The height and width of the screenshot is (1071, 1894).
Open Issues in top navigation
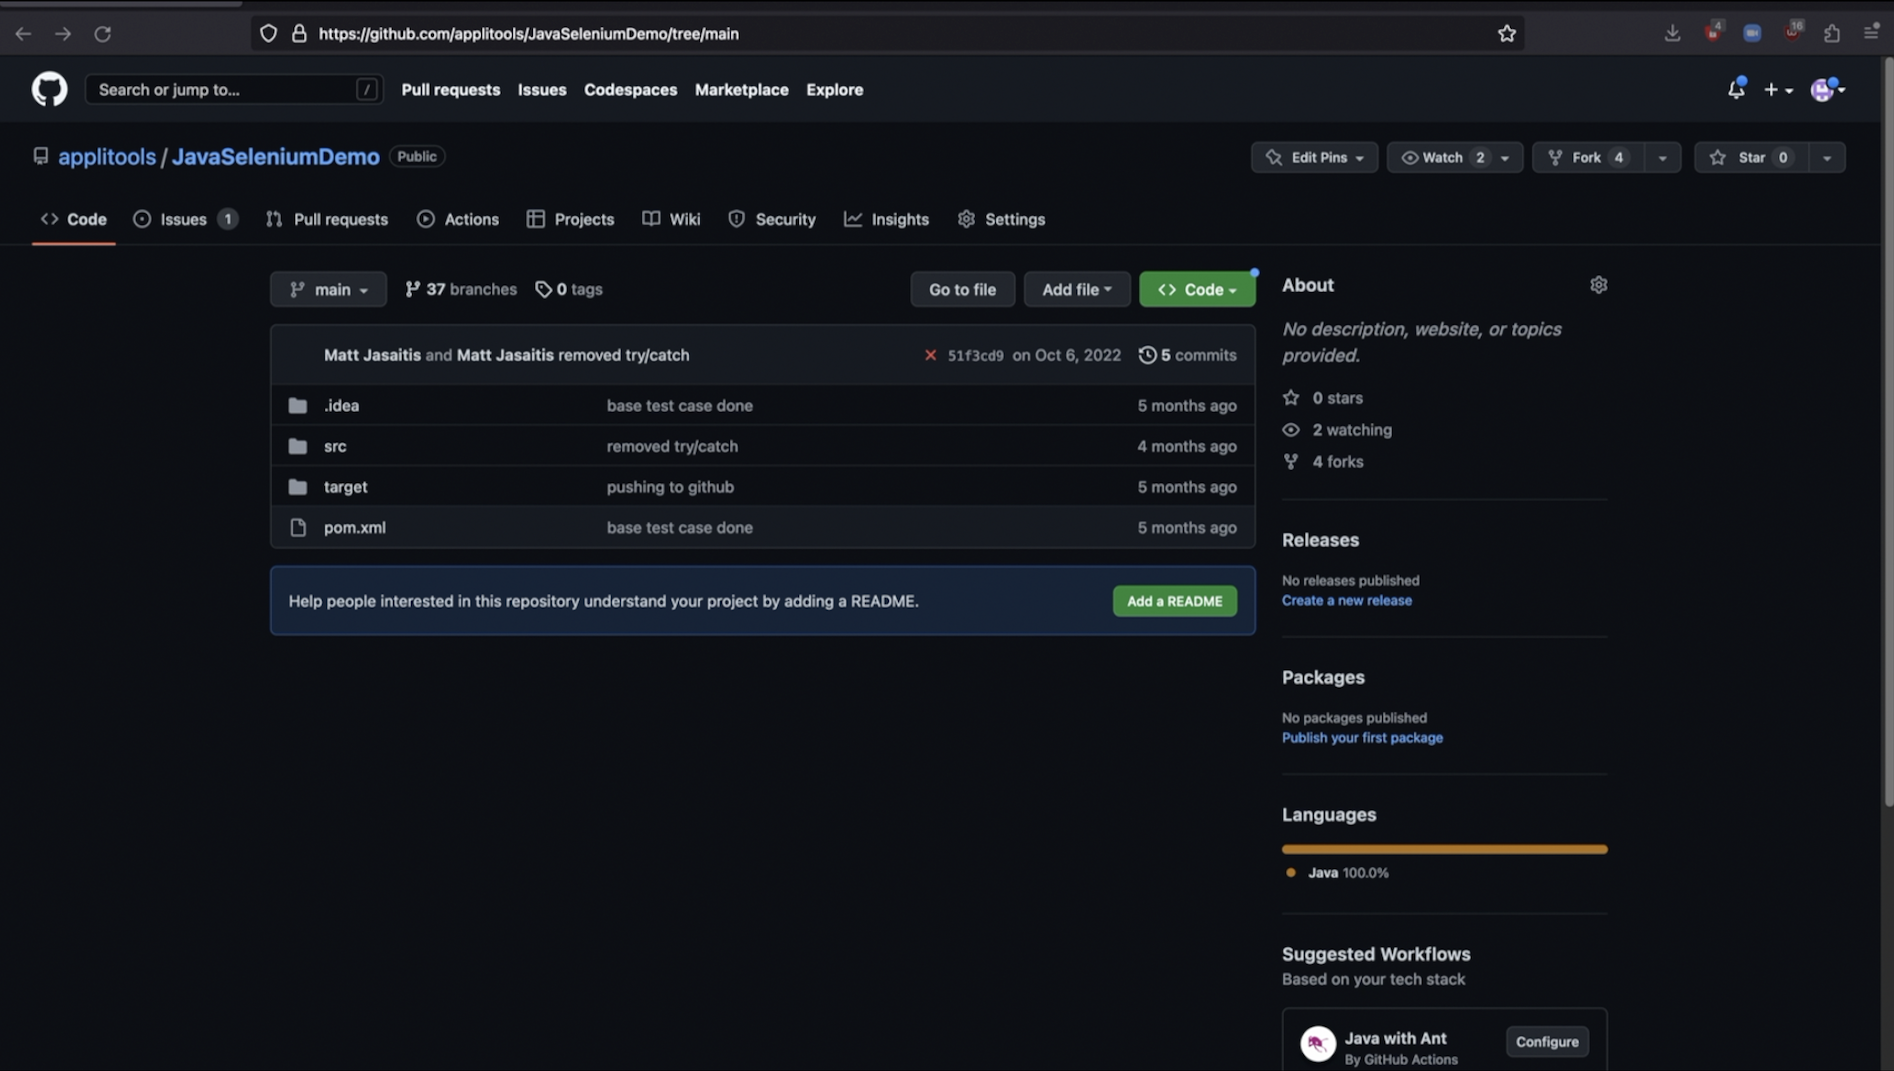coord(542,89)
